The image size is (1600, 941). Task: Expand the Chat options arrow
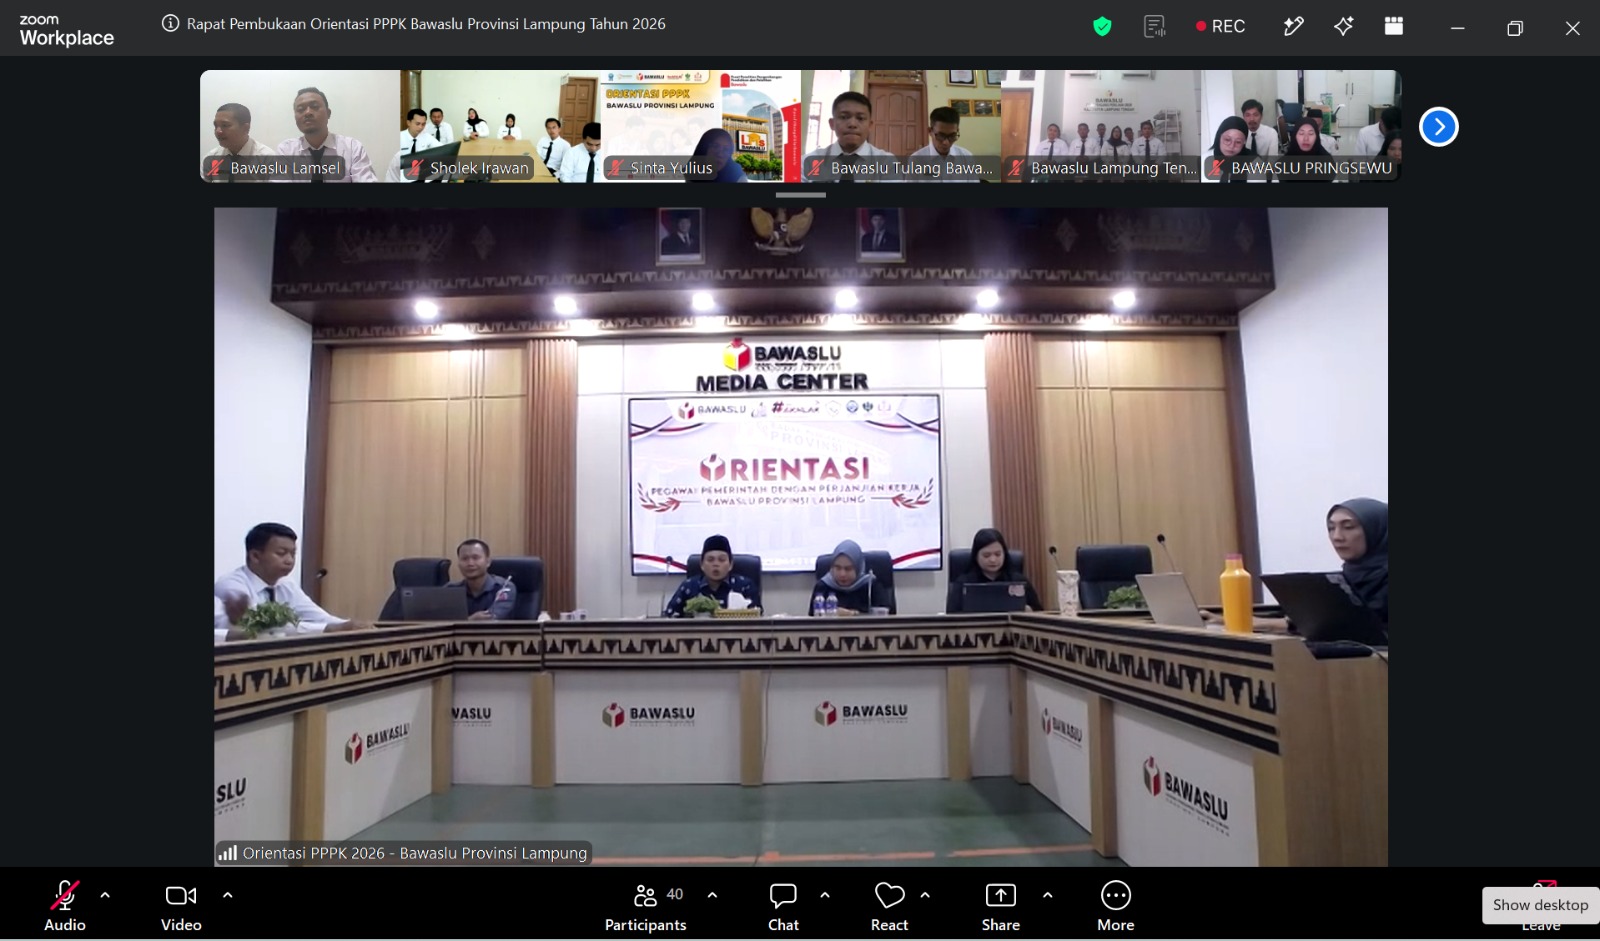pos(825,895)
